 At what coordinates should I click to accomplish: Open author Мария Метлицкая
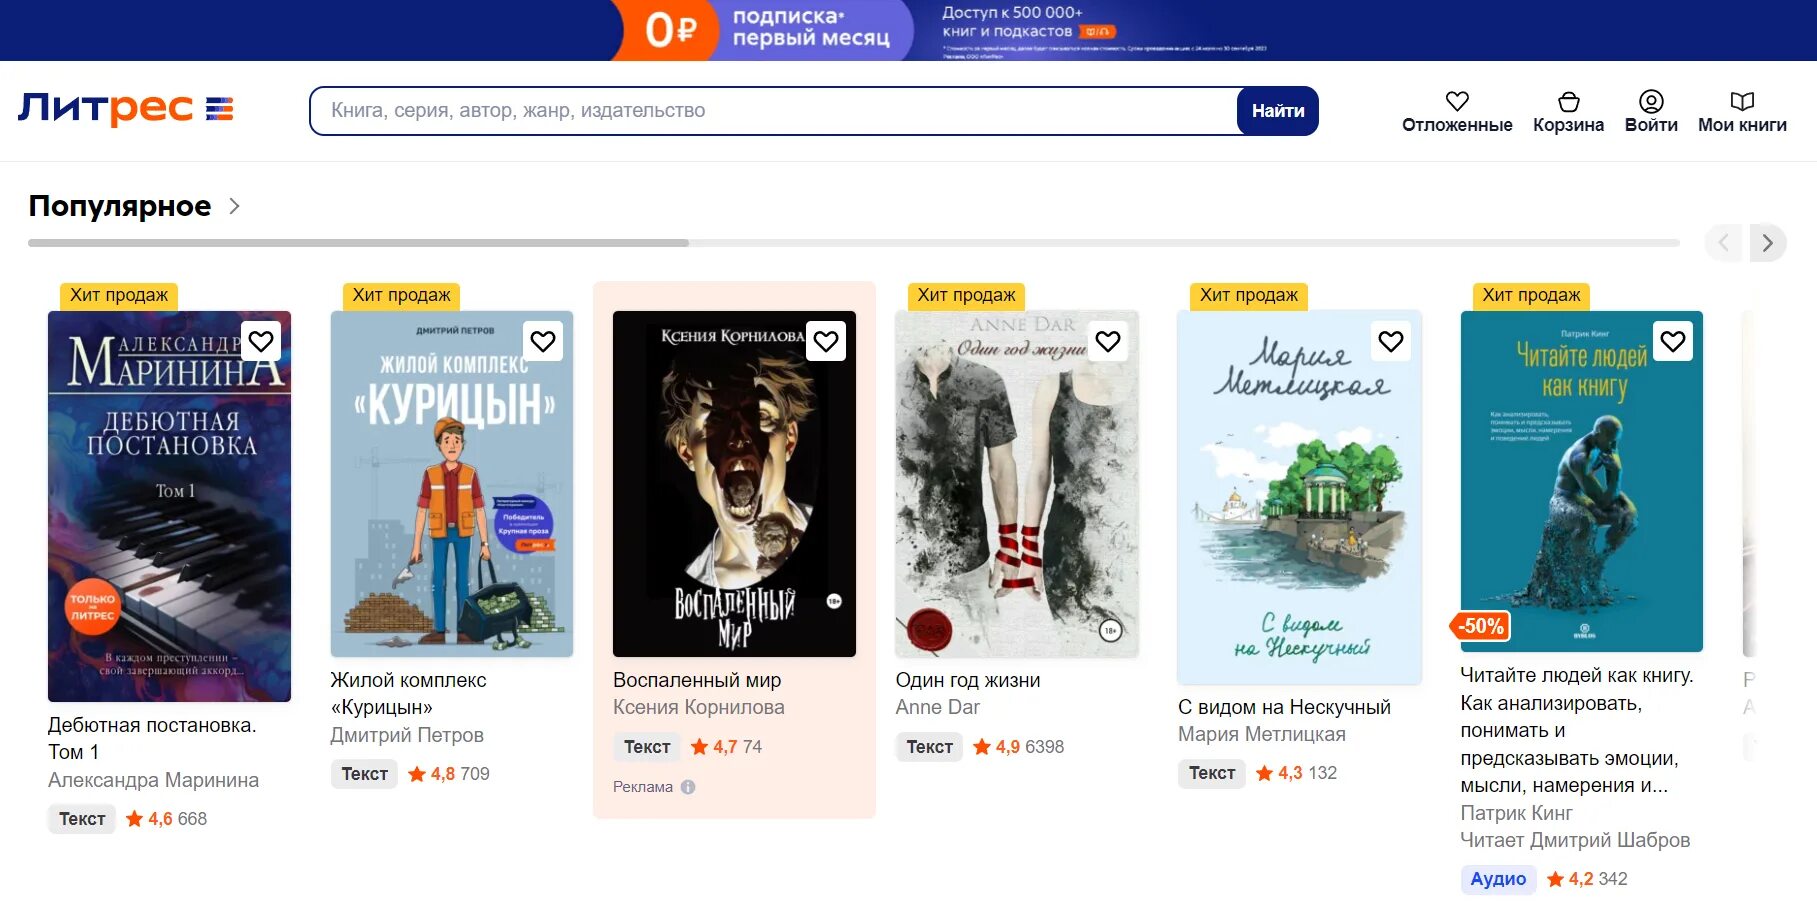pos(1262,734)
